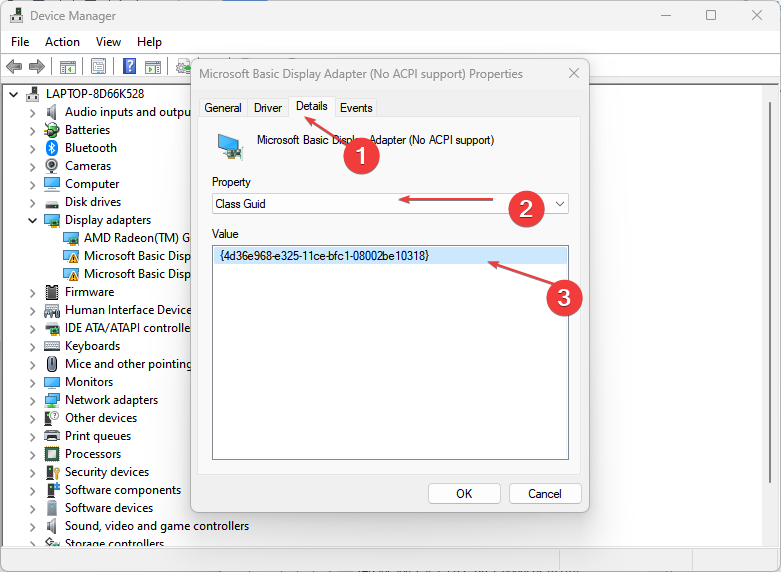Click the Back arrow in Device Manager toolbar
This screenshot has height=572, width=781.
point(14,66)
